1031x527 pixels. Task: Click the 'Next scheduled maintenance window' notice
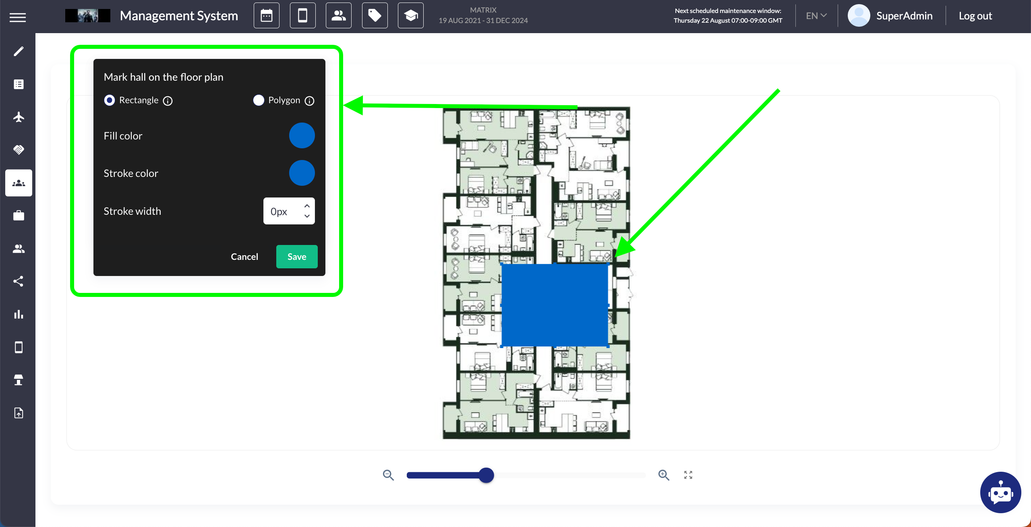coord(728,16)
